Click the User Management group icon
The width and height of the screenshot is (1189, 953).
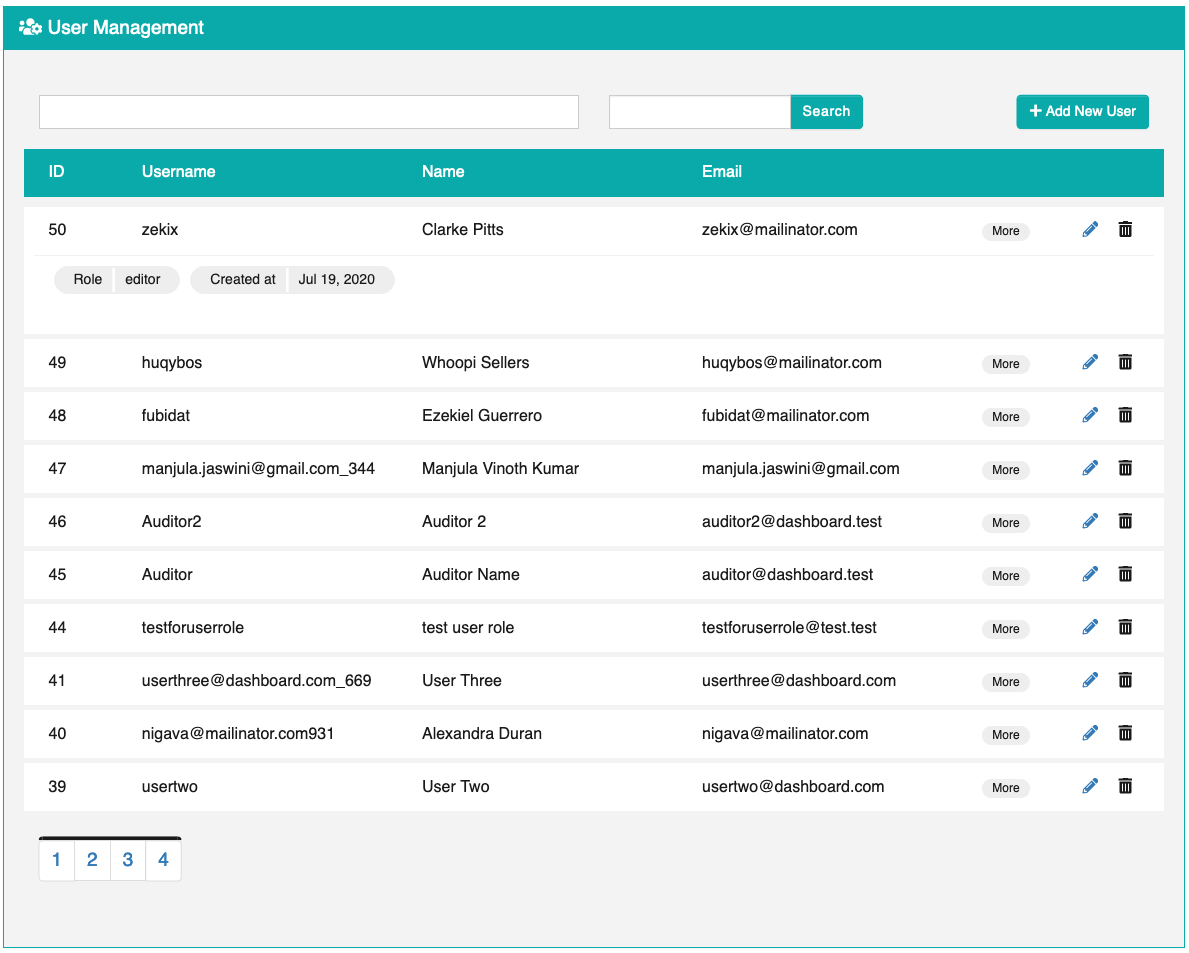tap(30, 28)
